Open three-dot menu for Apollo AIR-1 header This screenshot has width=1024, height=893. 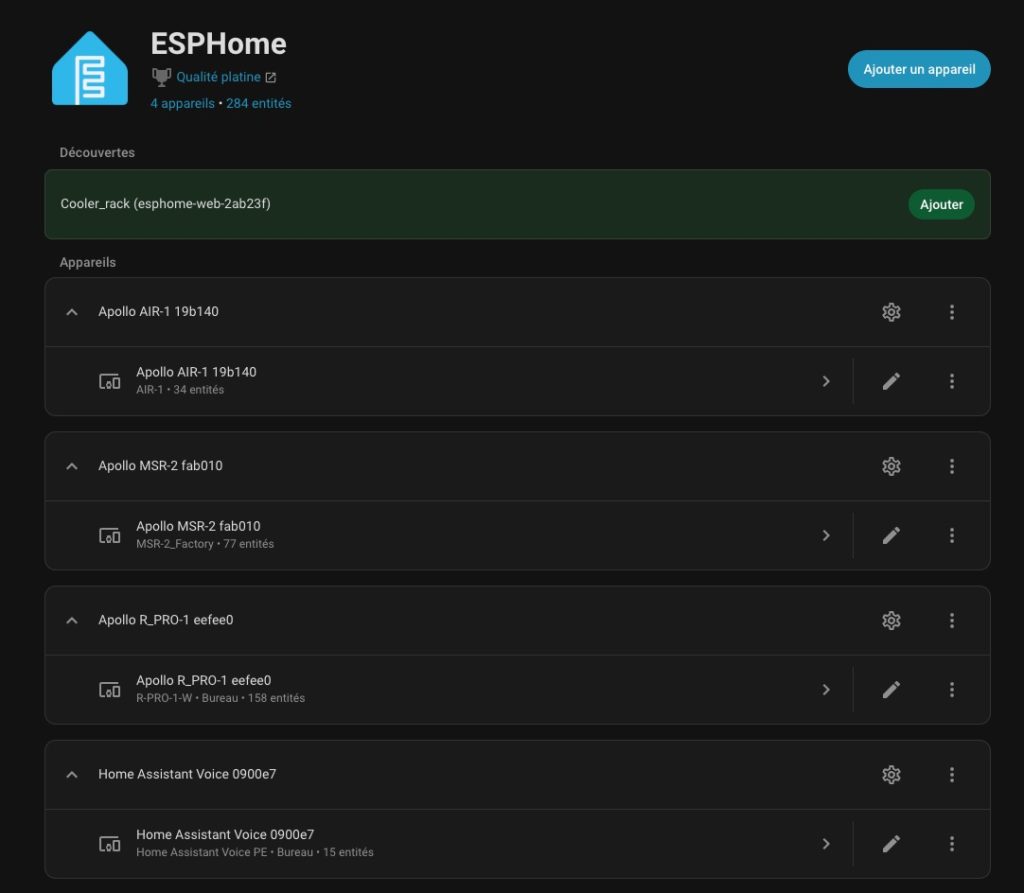click(951, 312)
